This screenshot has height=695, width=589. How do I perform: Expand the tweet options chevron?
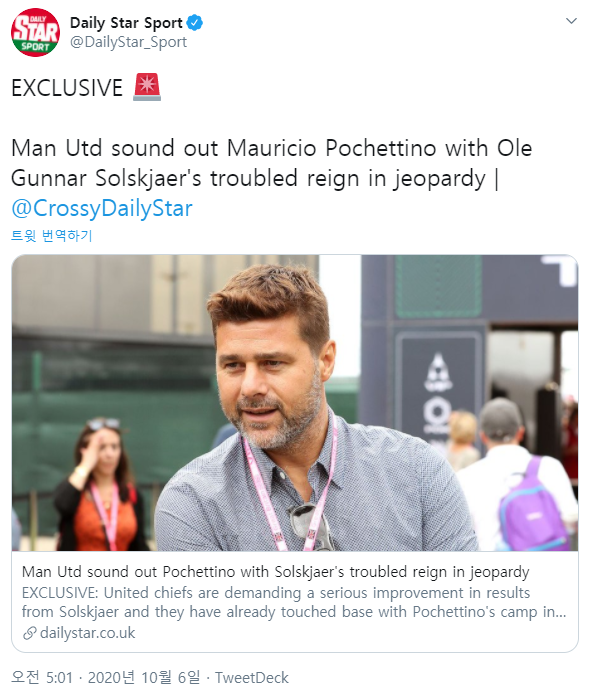[571, 21]
